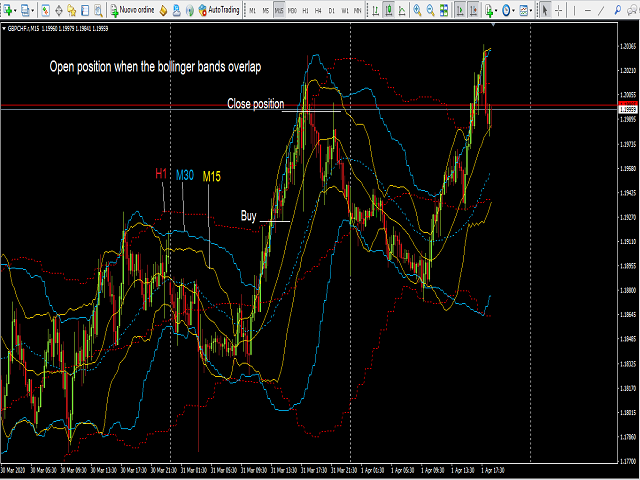Click the MQL5 community user icon
This screenshot has height=480, width=640.
(176, 10)
